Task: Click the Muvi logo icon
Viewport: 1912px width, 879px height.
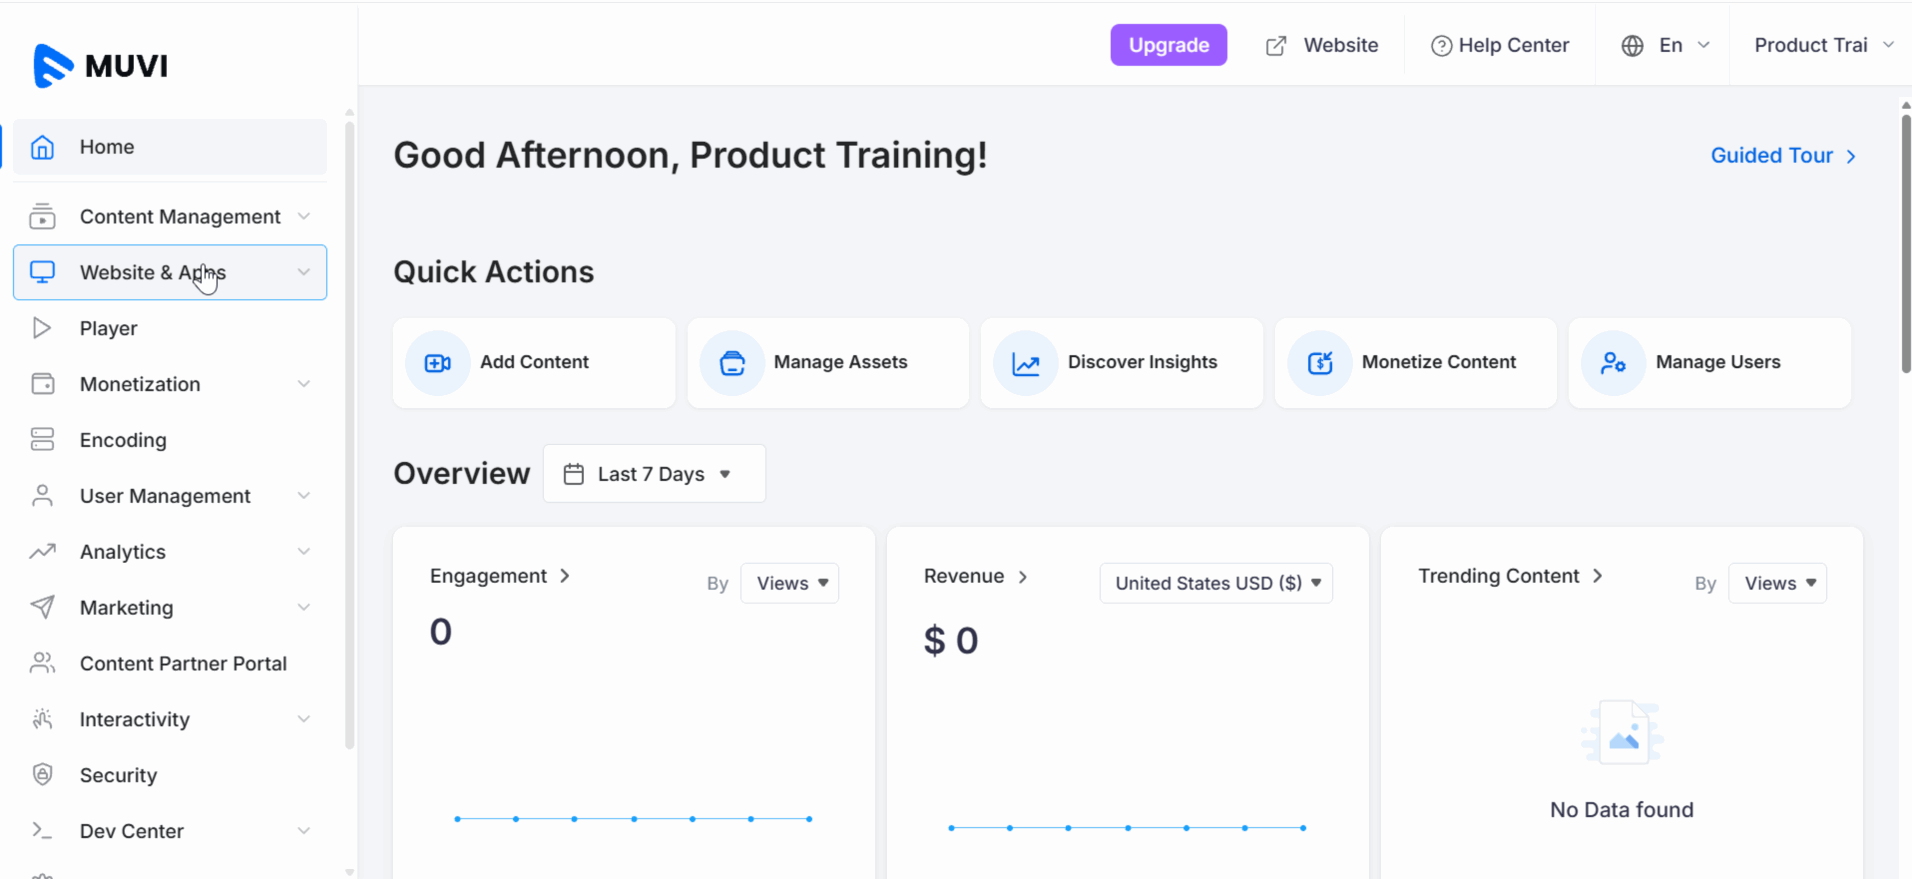Action: [52, 66]
